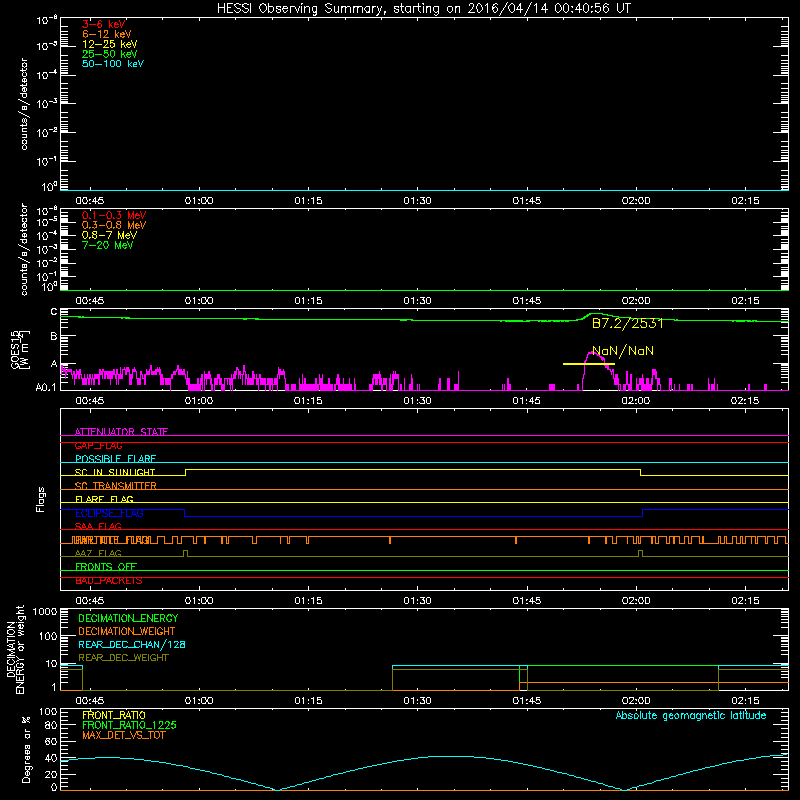The image size is (800, 800).
Task: Click the 0.3-0.8 MeV legend entry
Action: [114, 225]
